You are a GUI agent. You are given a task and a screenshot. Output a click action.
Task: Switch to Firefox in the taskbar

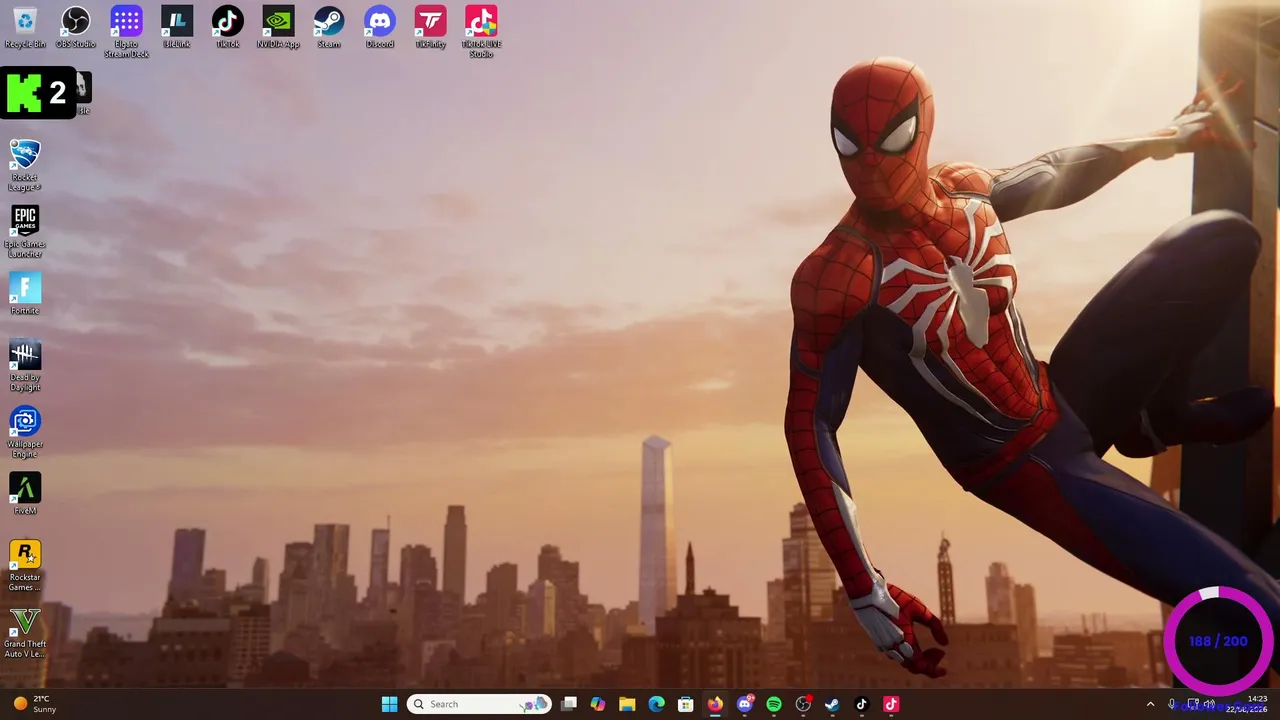715,704
